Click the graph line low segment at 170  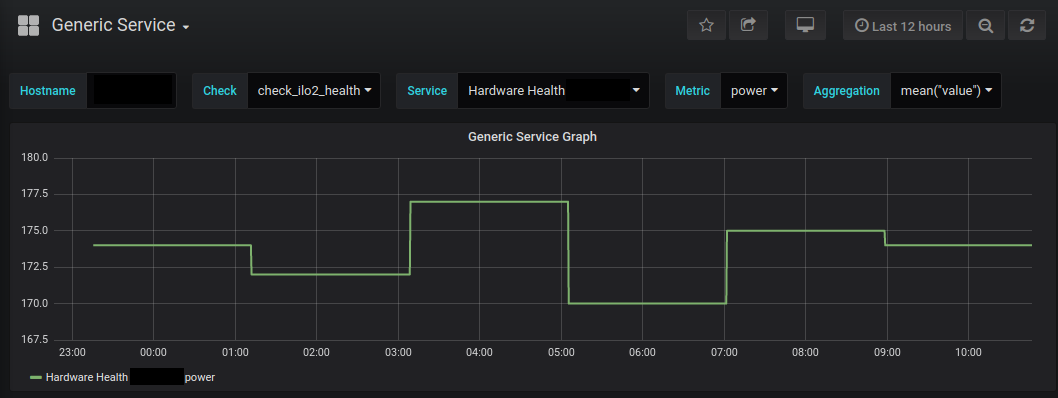648,304
